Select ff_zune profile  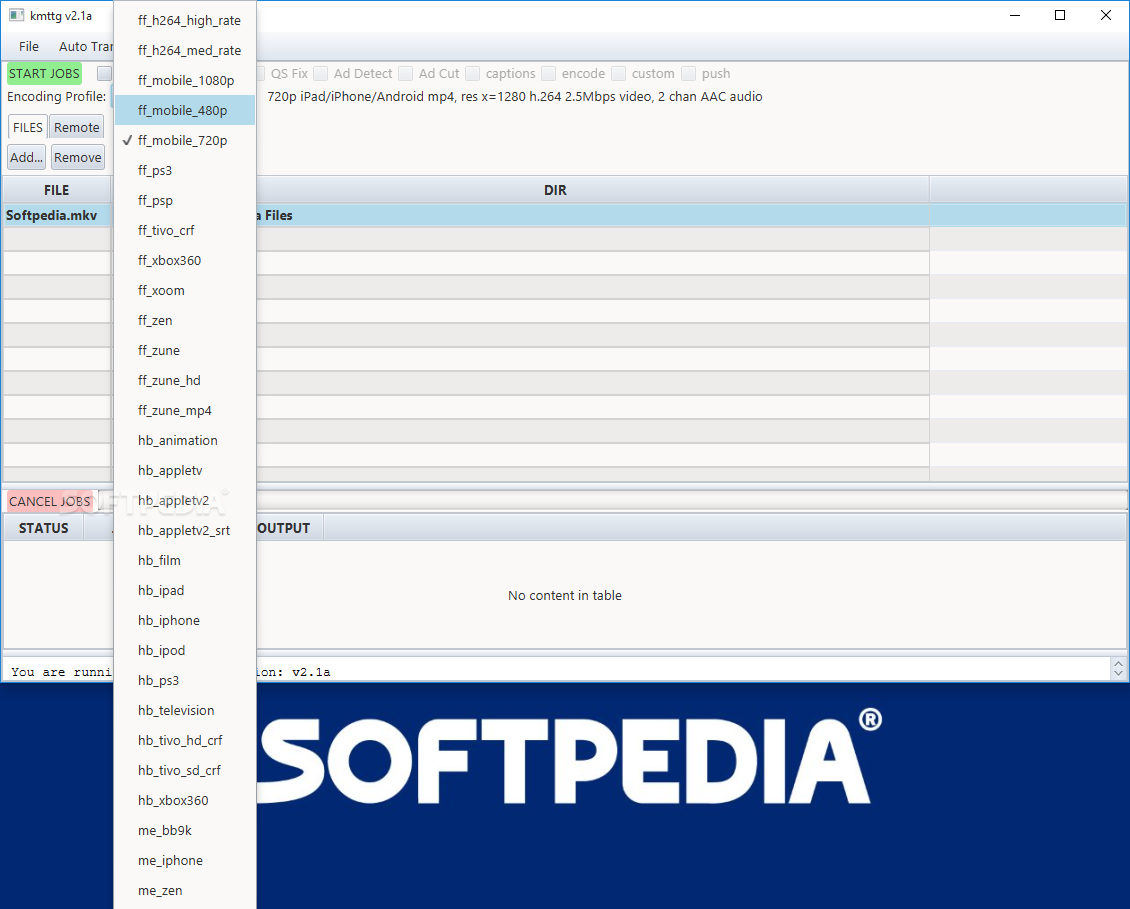point(185,350)
